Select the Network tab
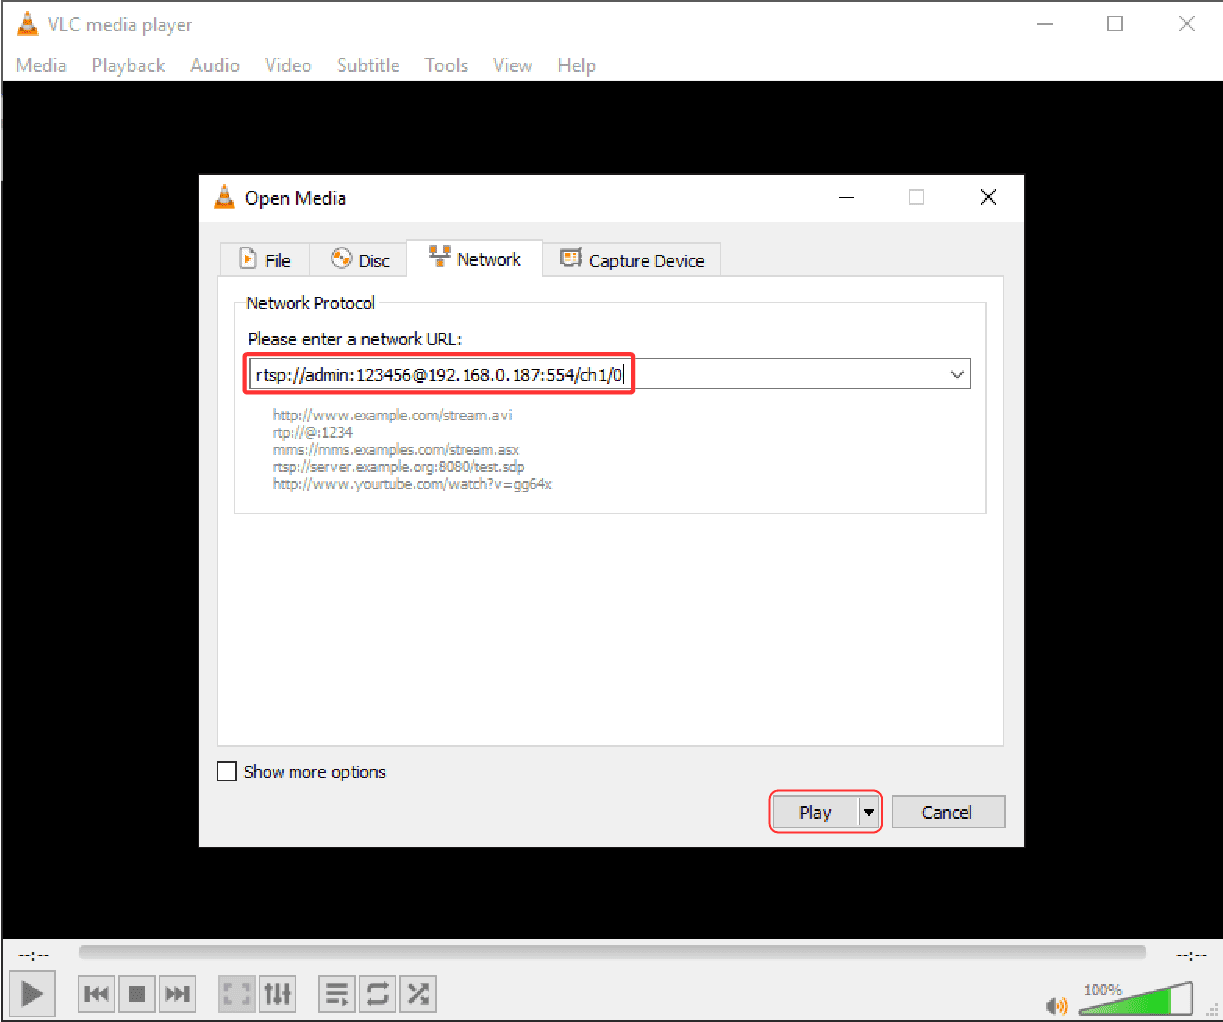The image size is (1223, 1022). (475, 259)
